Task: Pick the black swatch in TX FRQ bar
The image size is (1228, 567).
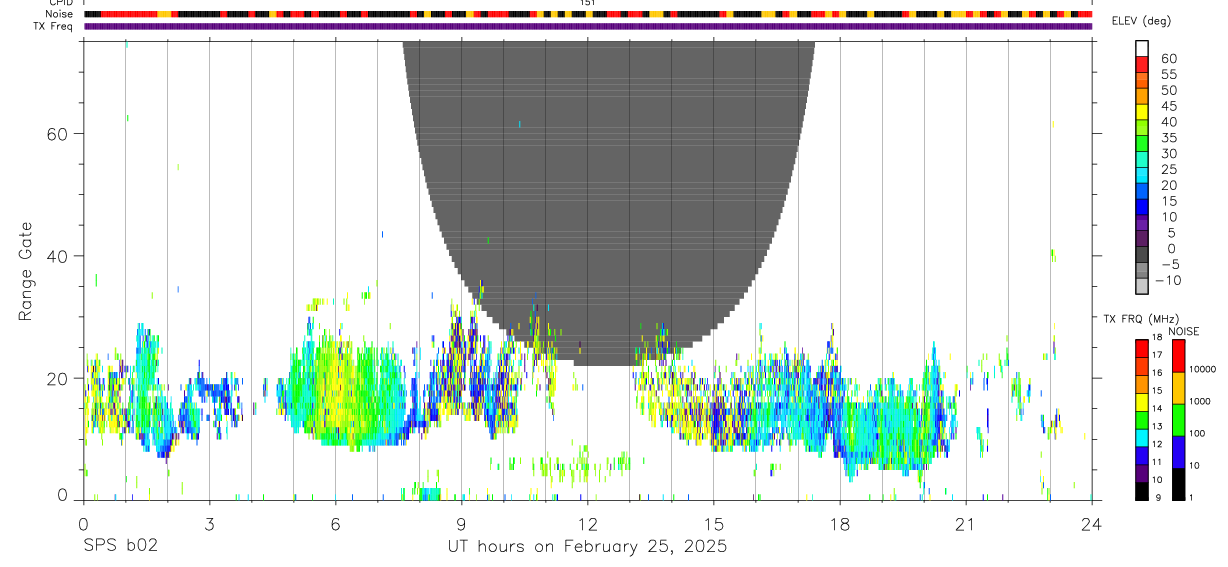Action: coord(1141,491)
